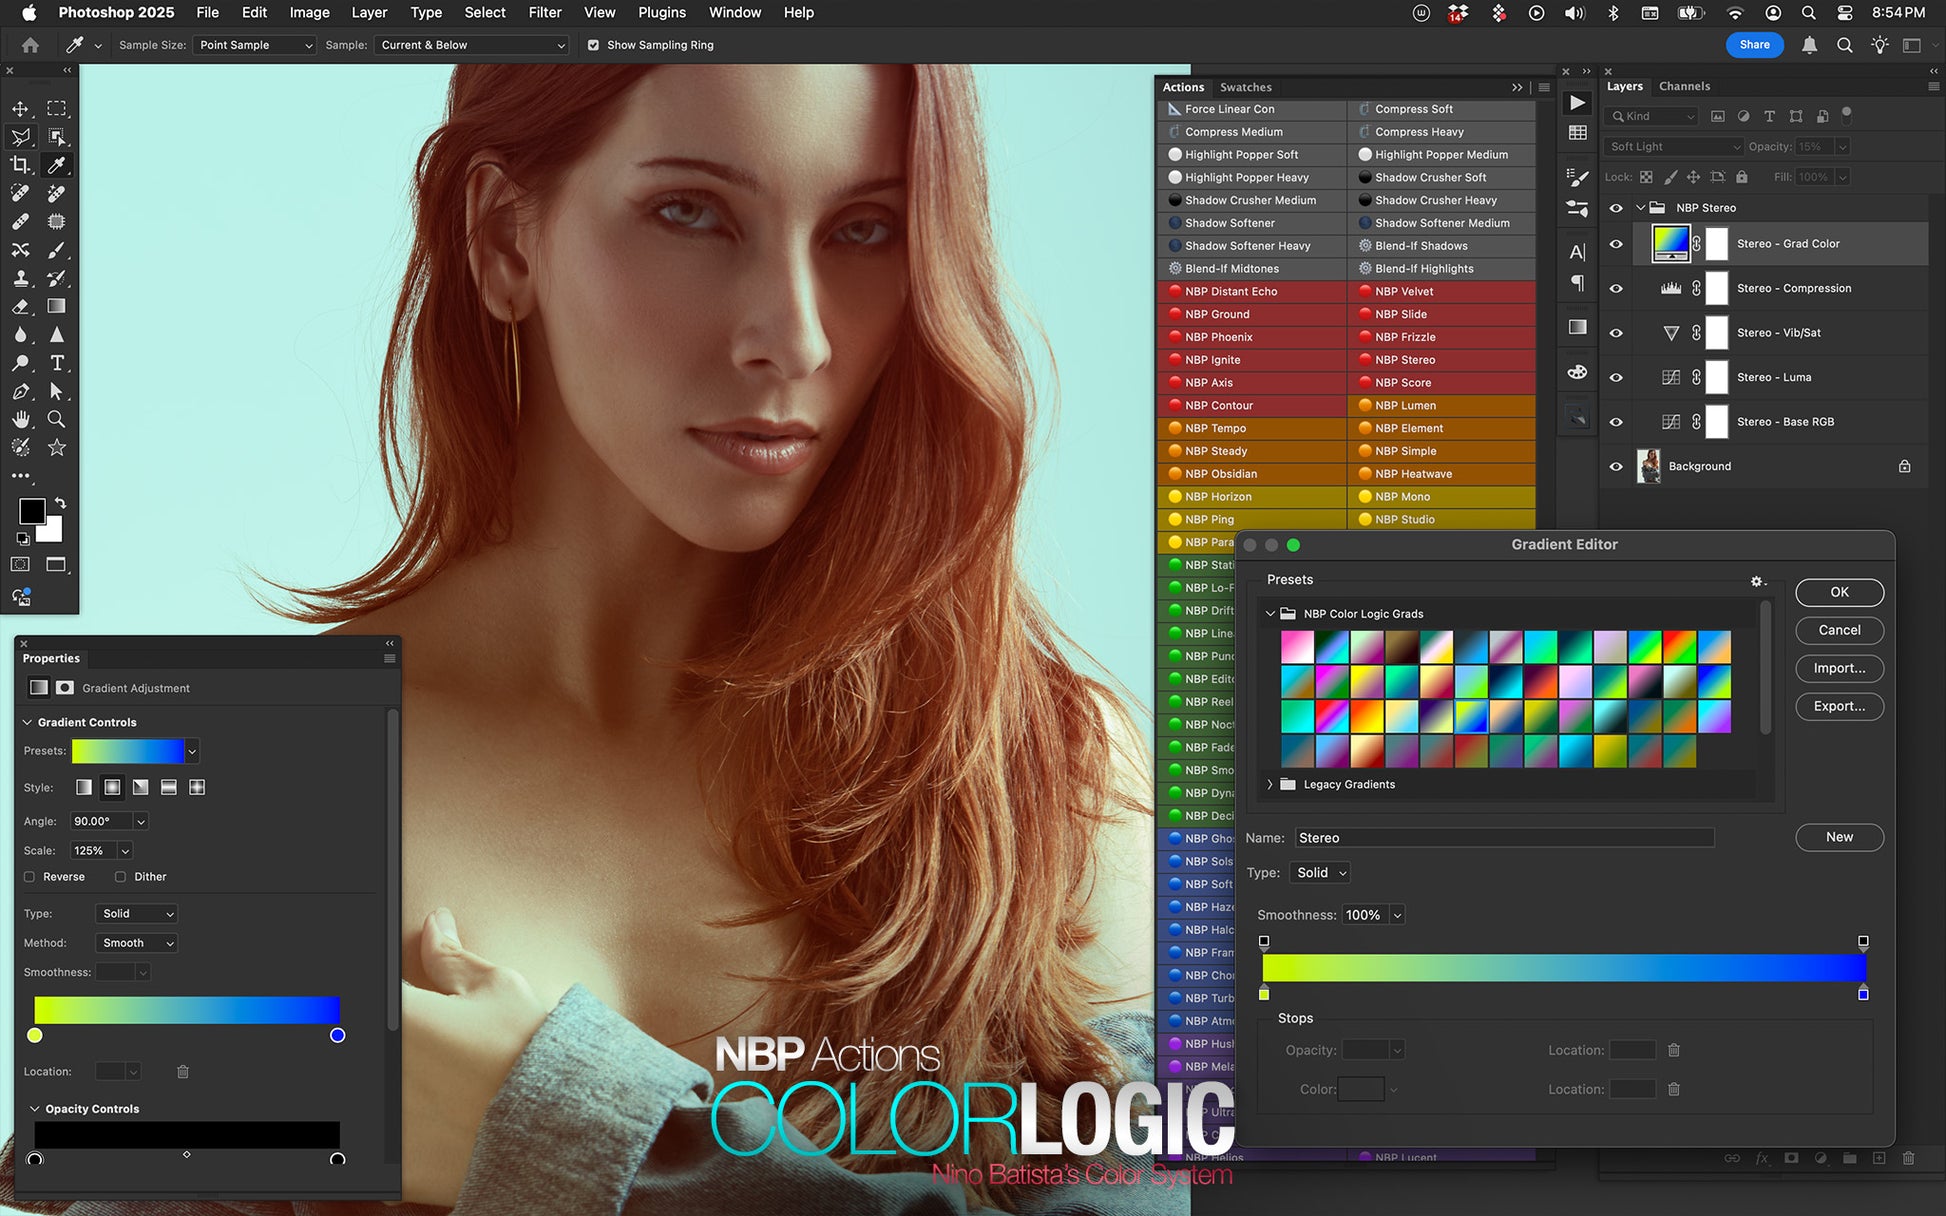Click the Gradient Editor presets gear icon
Viewport: 1946px width, 1216px height.
(1756, 581)
